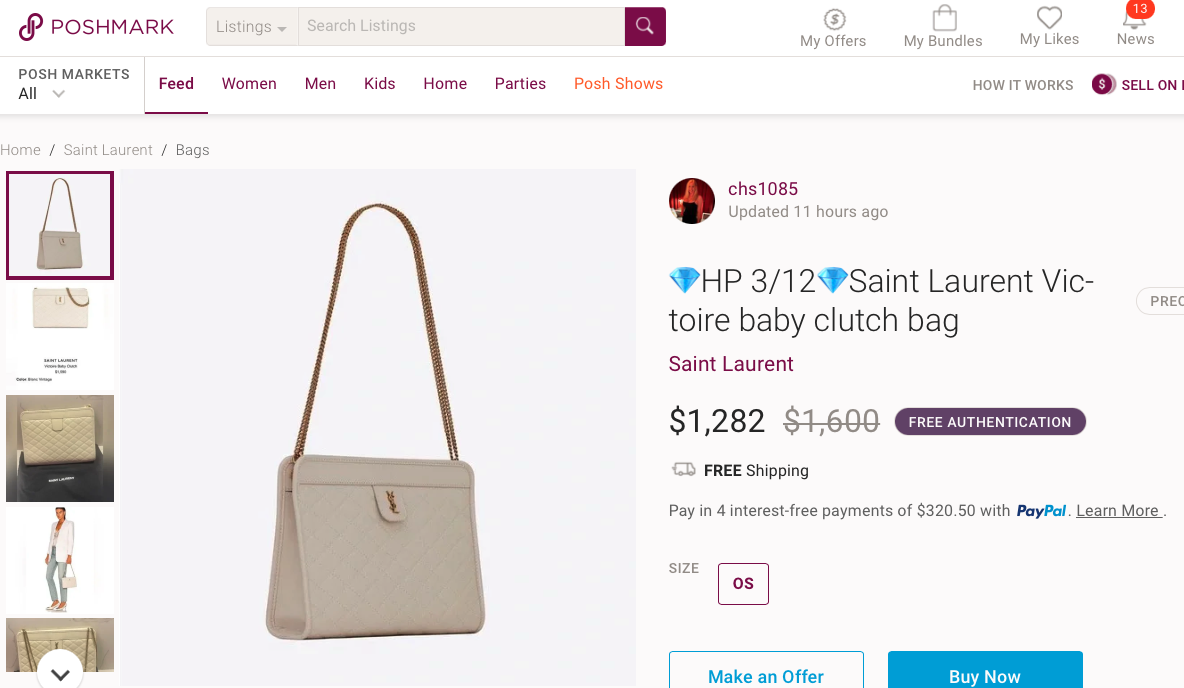The image size is (1184, 688).
Task: Click the magnifying glass search button
Action: [645, 27]
